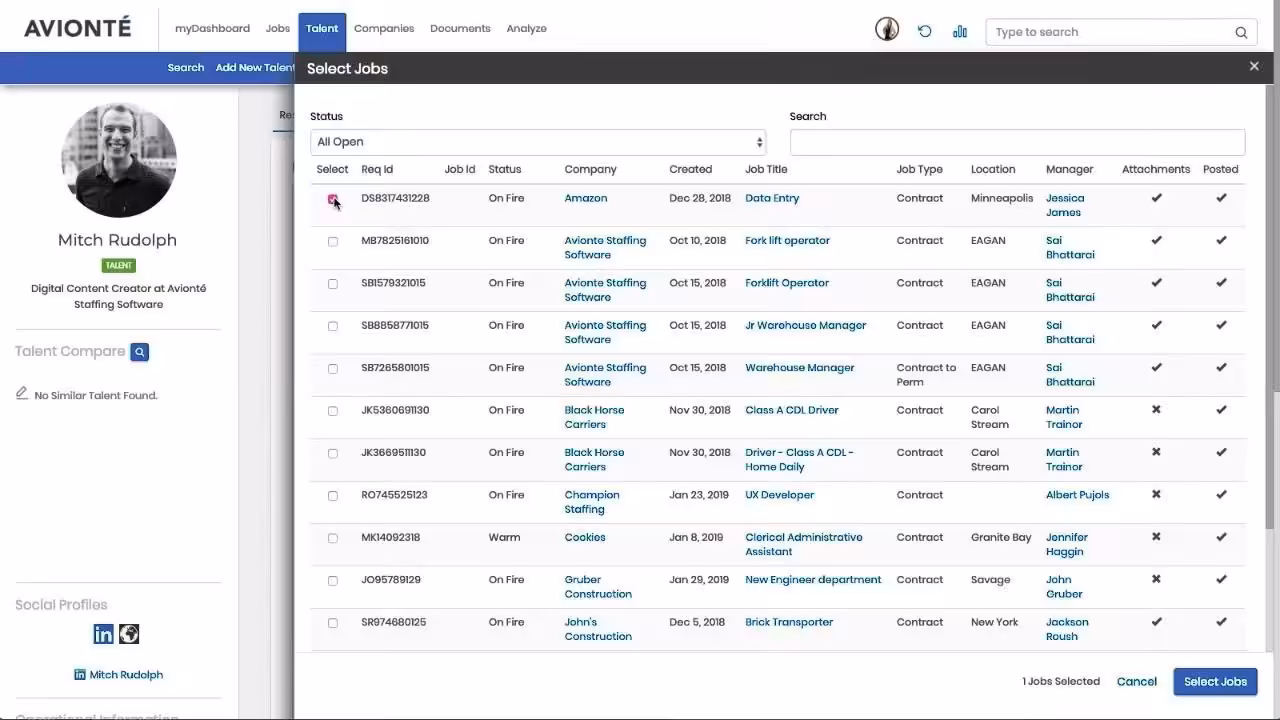Image resolution: width=1280 pixels, height=720 pixels.
Task: Select the Clerical Administrative Assistant checkbox
Action: pyautogui.click(x=333, y=538)
